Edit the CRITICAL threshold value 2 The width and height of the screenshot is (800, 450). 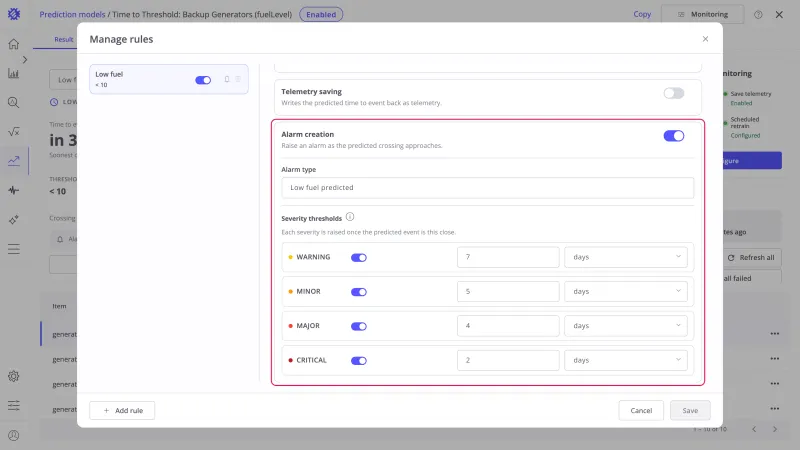click(x=508, y=360)
